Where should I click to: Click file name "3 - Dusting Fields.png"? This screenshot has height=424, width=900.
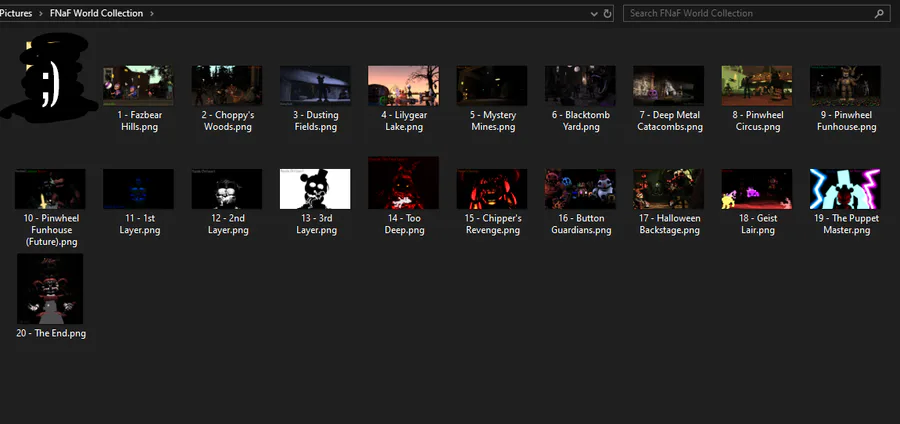pos(316,121)
